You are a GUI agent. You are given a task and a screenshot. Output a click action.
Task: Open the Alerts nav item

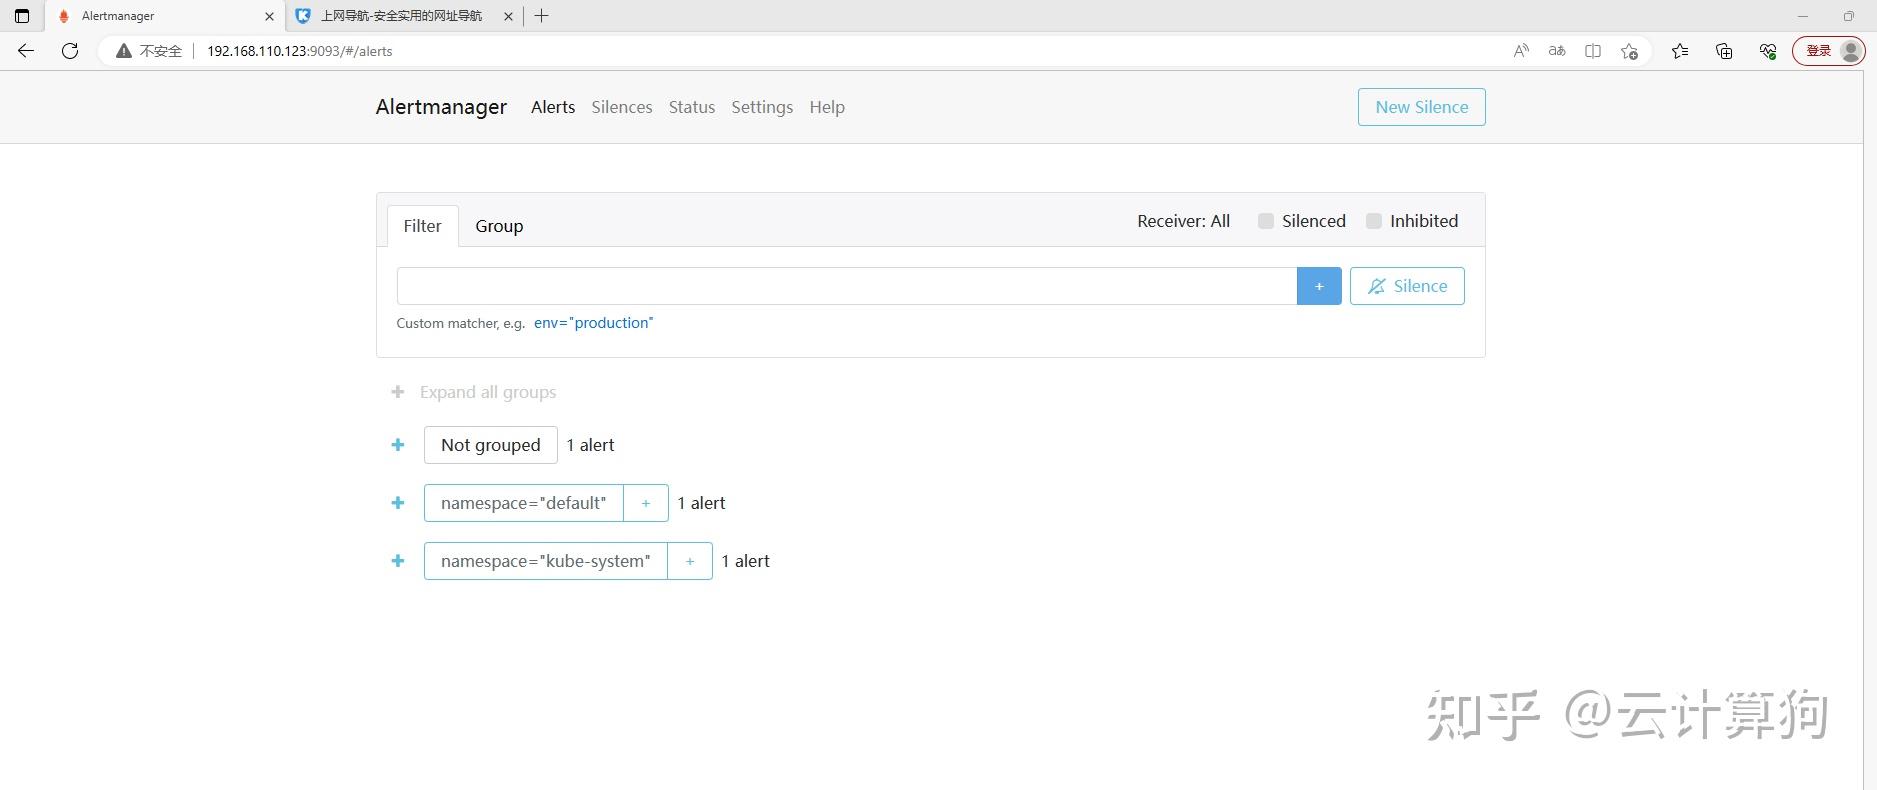coord(553,107)
